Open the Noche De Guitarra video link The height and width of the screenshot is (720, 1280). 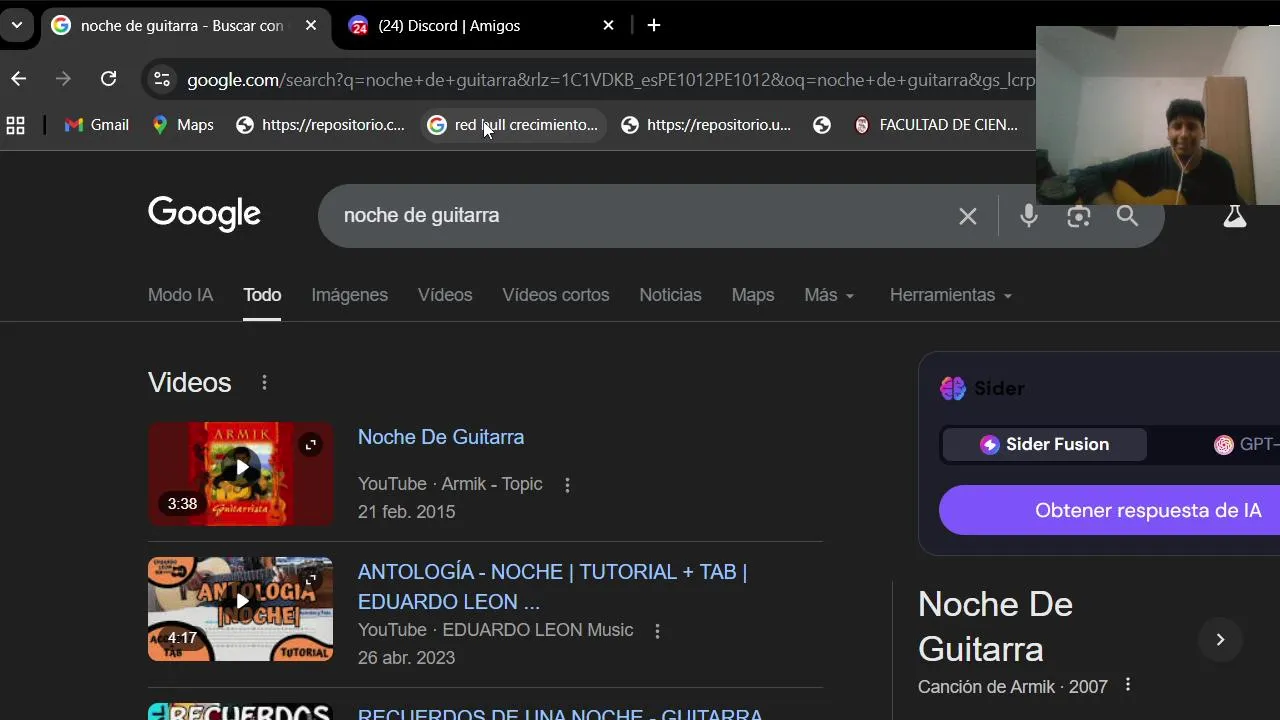click(441, 437)
